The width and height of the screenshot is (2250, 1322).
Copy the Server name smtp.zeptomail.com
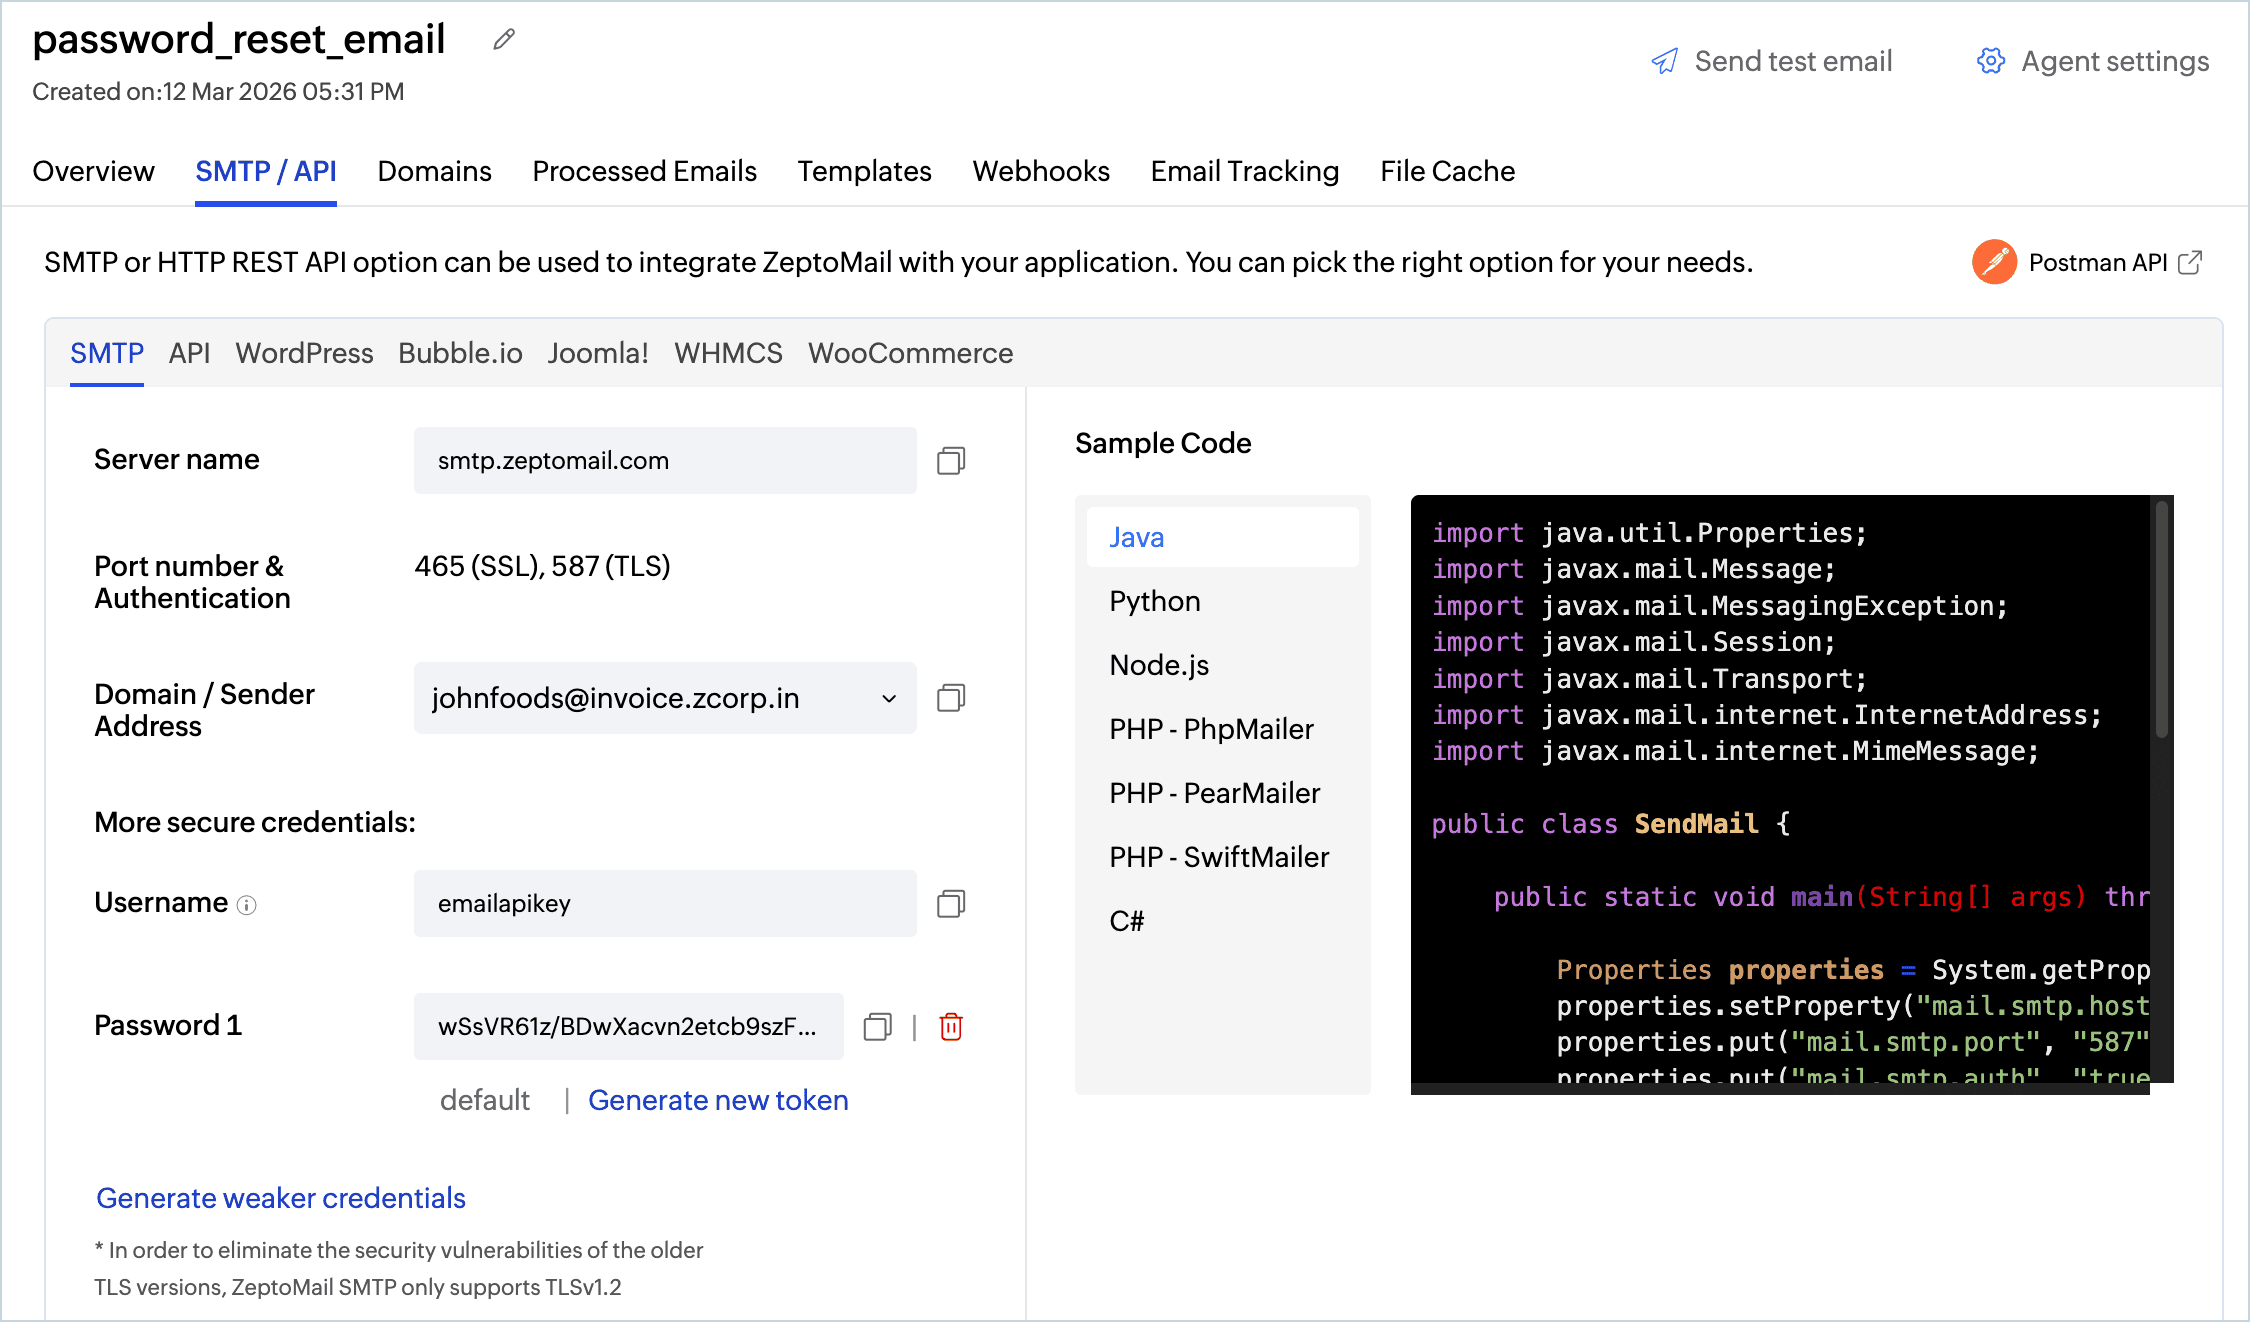coord(951,460)
